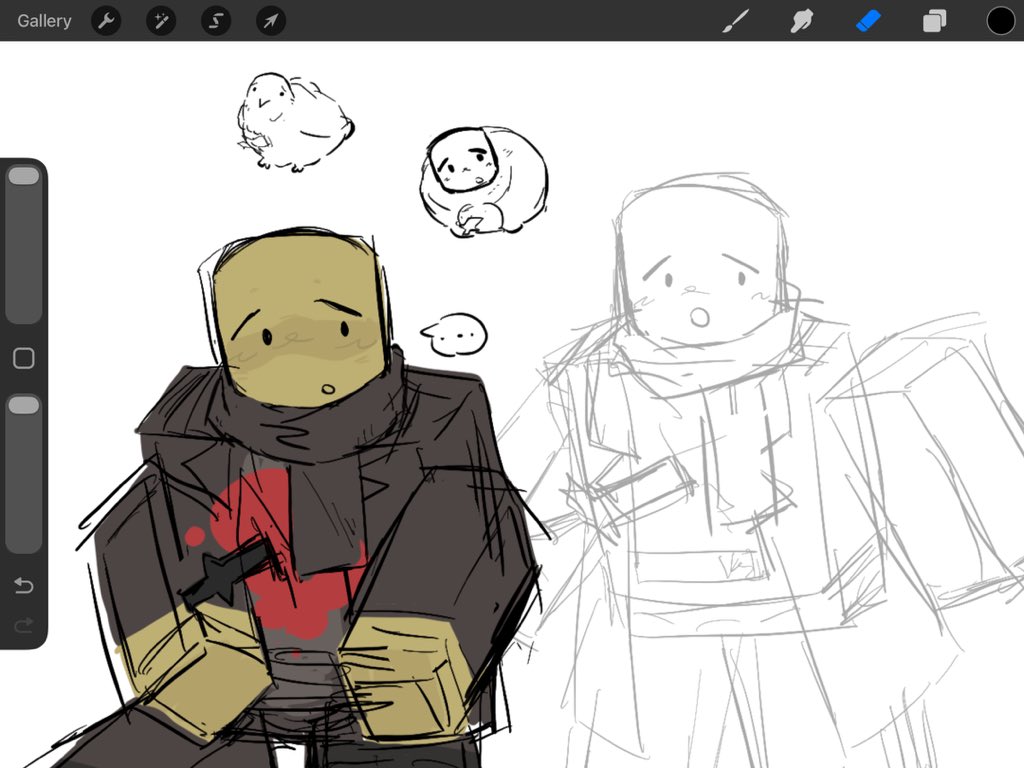The image size is (1024, 768).
Task: Select the Brush tool
Action: click(x=736, y=21)
